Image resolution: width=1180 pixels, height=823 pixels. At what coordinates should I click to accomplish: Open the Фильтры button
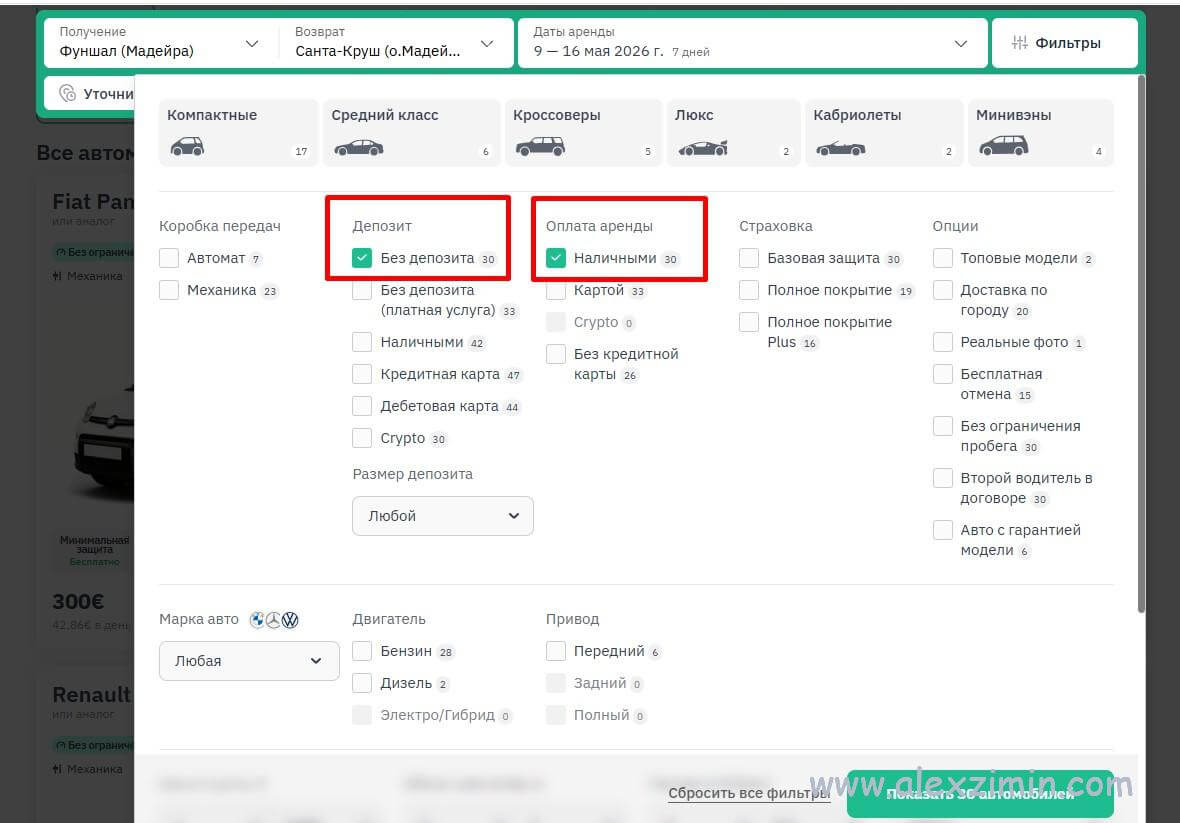click(1064, 43)
